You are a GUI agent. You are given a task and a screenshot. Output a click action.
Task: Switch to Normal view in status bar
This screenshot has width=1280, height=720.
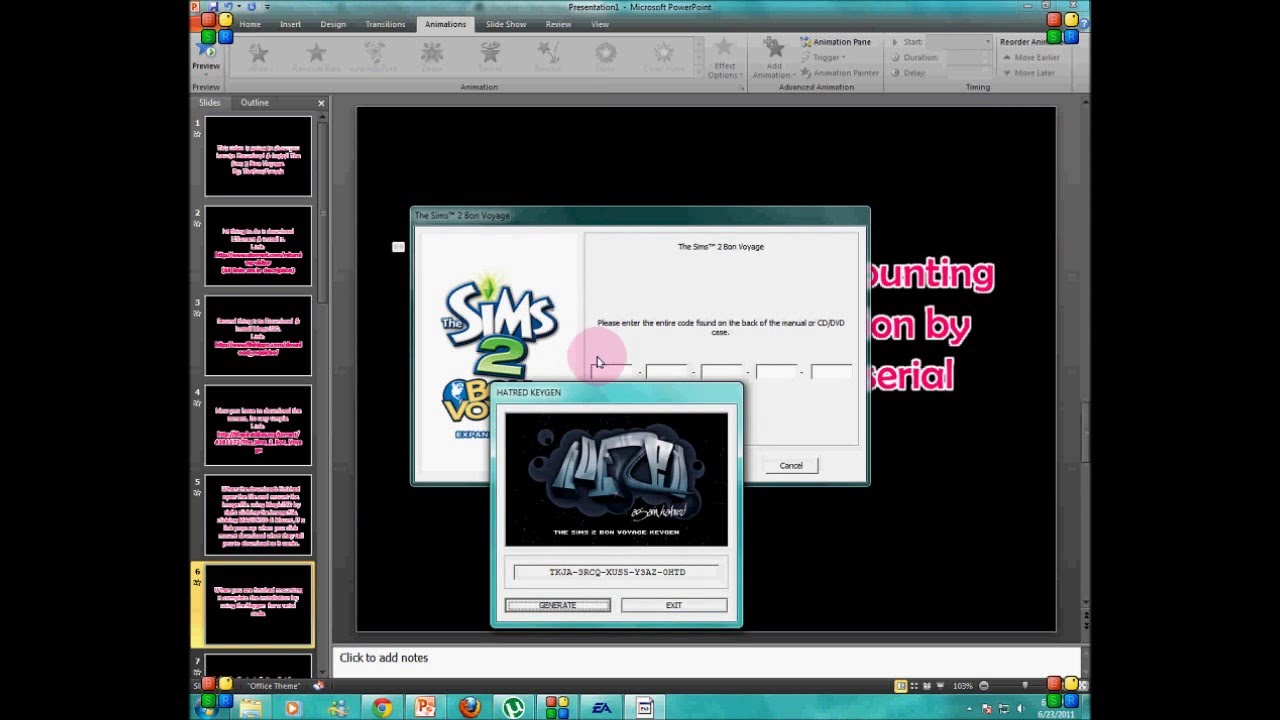point(900,686)
